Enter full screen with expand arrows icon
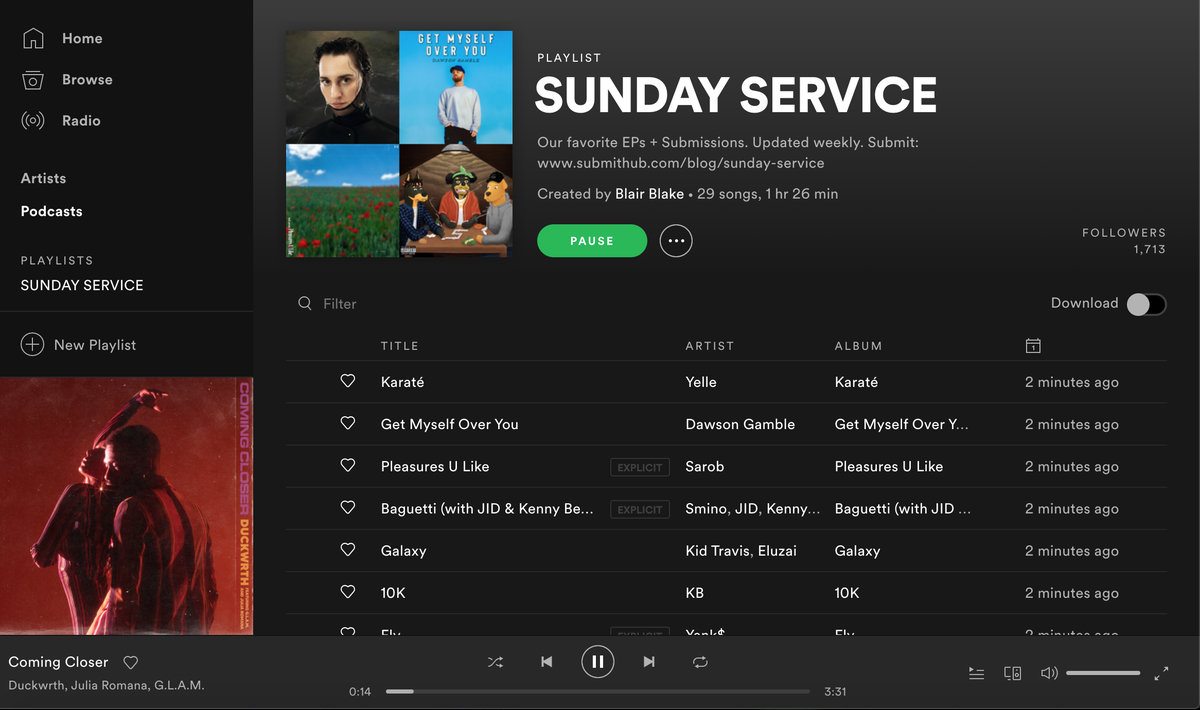 tap(1161, 673)
